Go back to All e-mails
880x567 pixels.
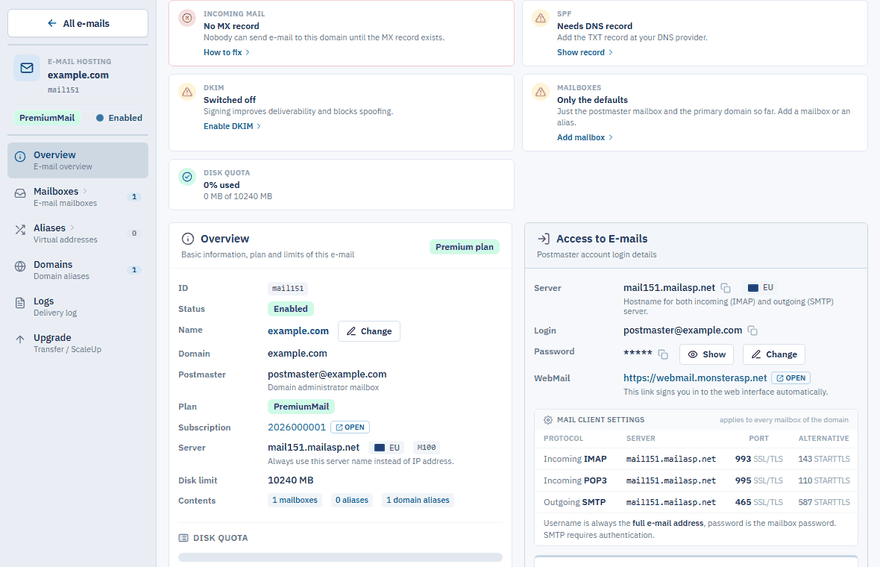click(x=77, y=24)
